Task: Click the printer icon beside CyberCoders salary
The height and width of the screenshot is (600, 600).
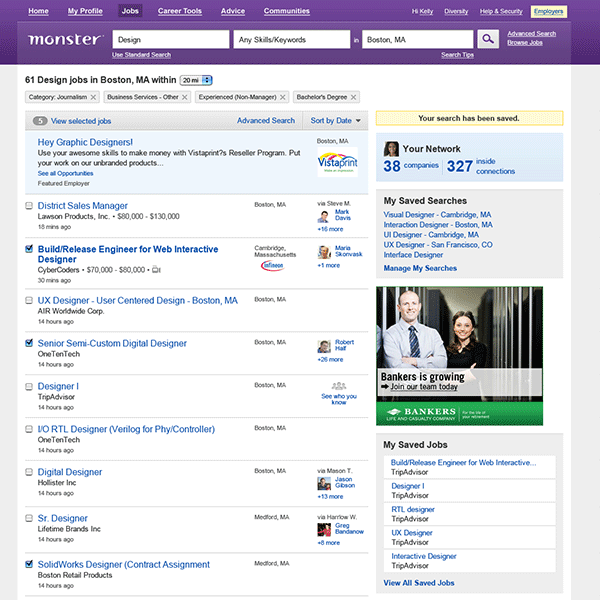Action: [x=156, y=270]
